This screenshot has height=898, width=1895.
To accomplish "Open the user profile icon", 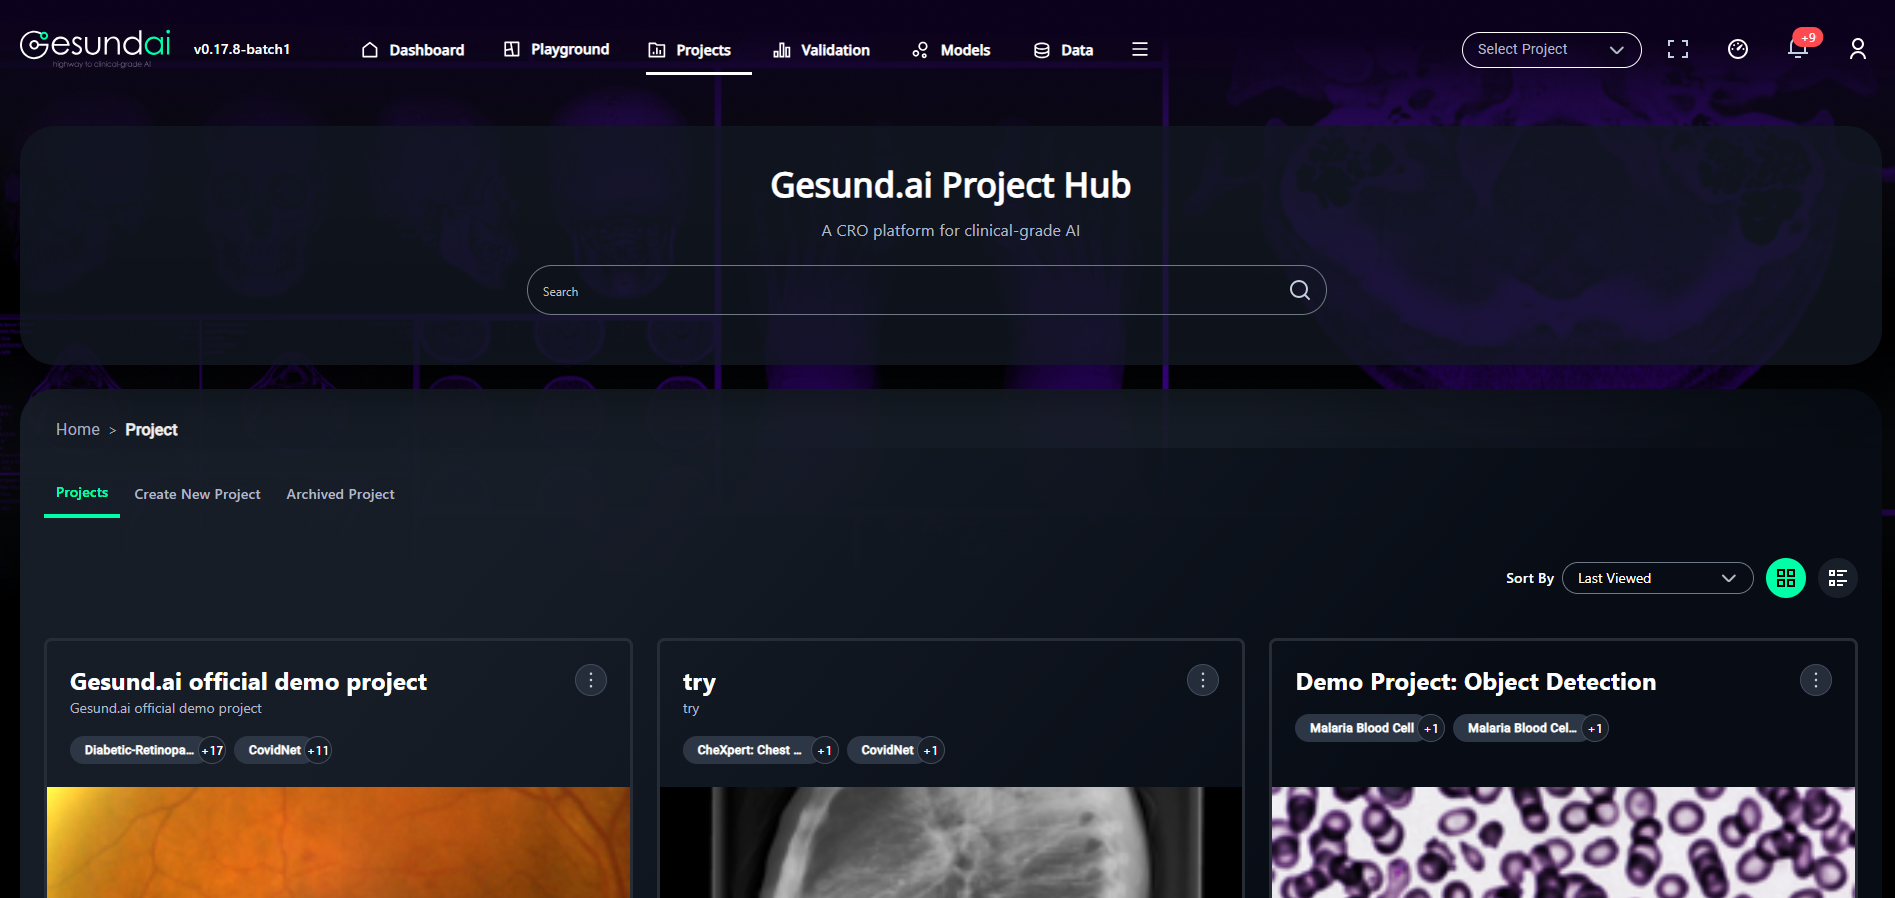I will click(1858, 49).
